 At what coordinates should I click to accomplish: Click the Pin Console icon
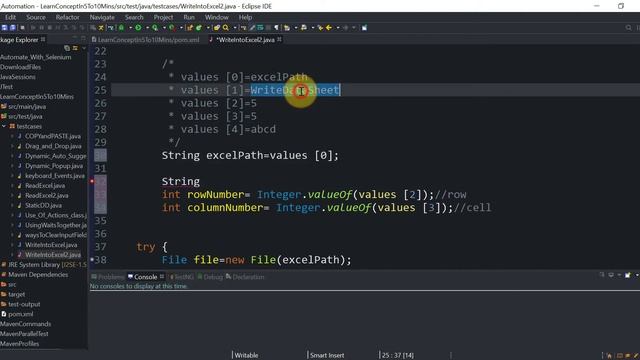(602, 275)
